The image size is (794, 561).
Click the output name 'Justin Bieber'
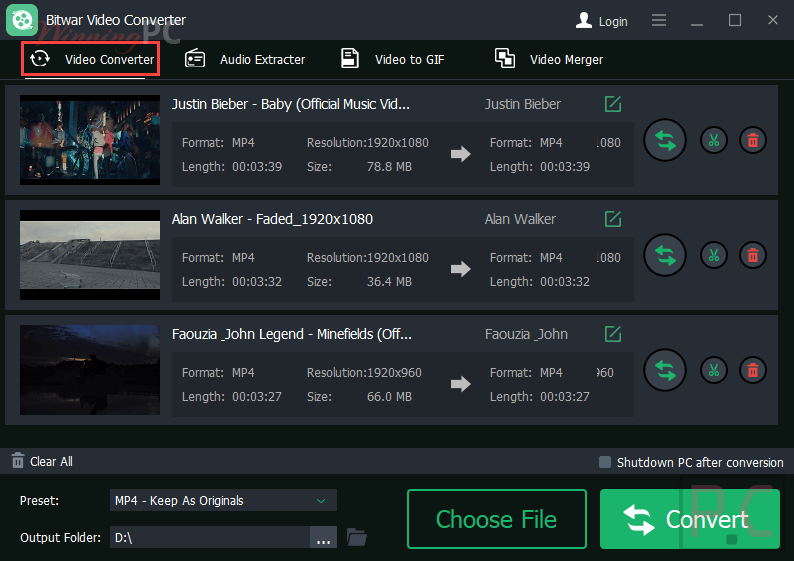pyautogui.click(x=523, y=104)
